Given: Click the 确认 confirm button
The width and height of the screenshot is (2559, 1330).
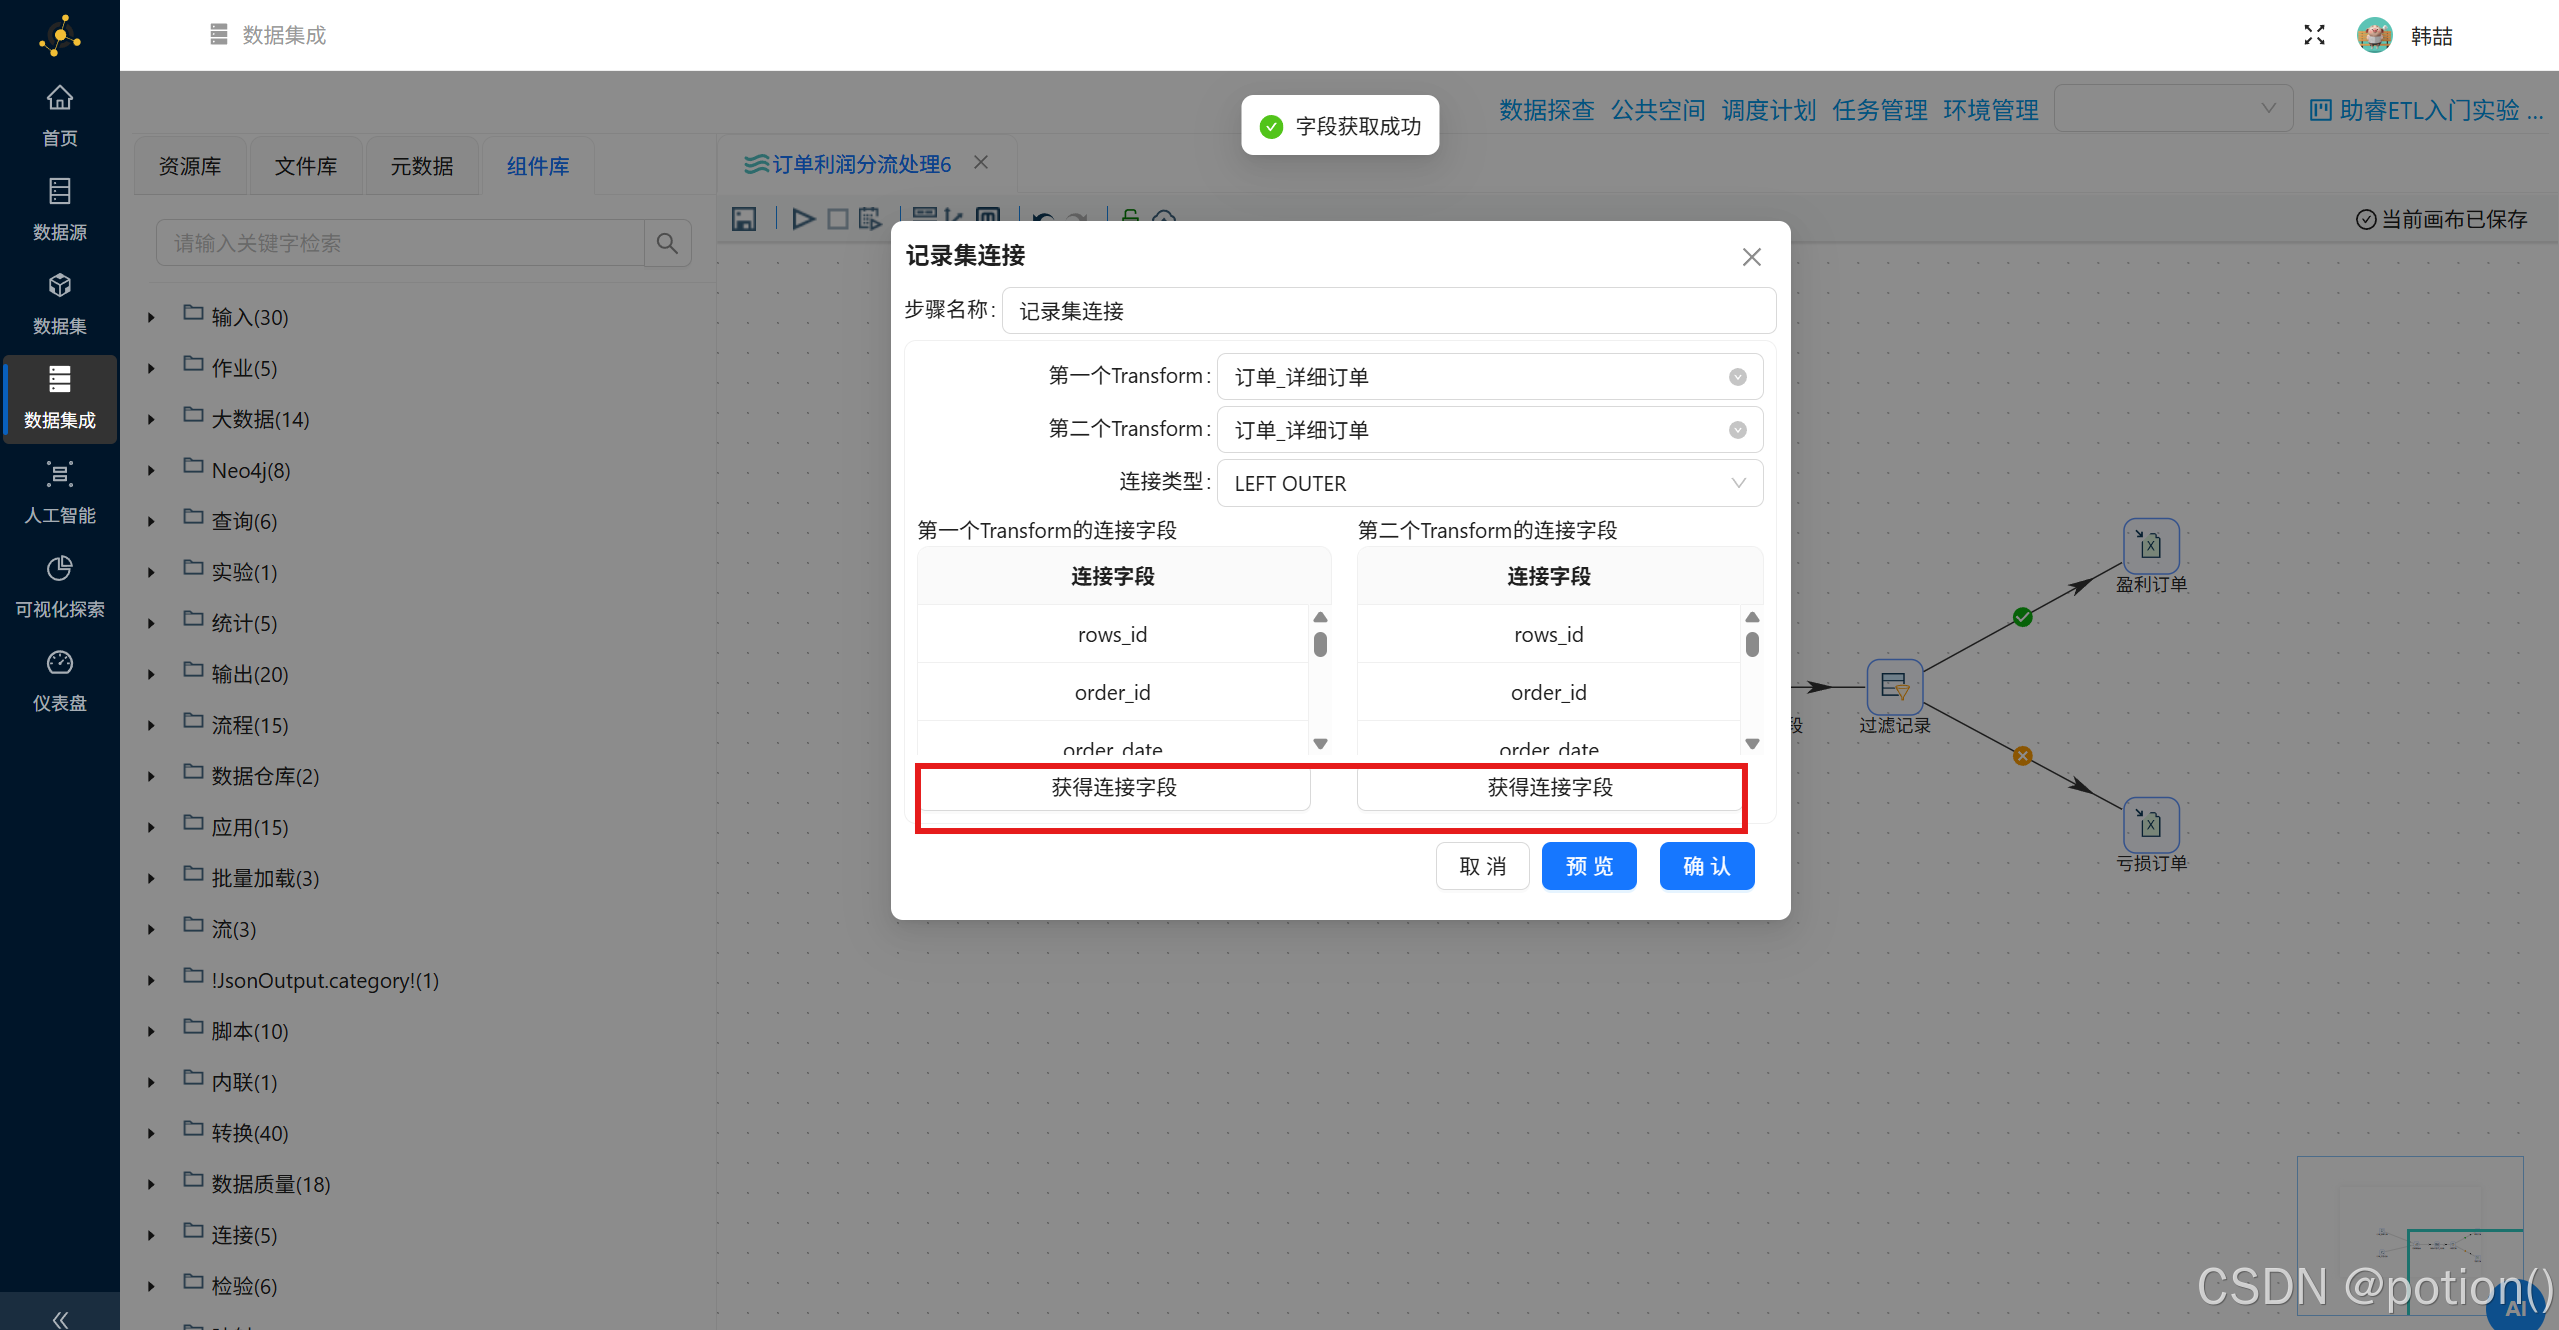Looking at the screenshot, I should point(1706,866).
